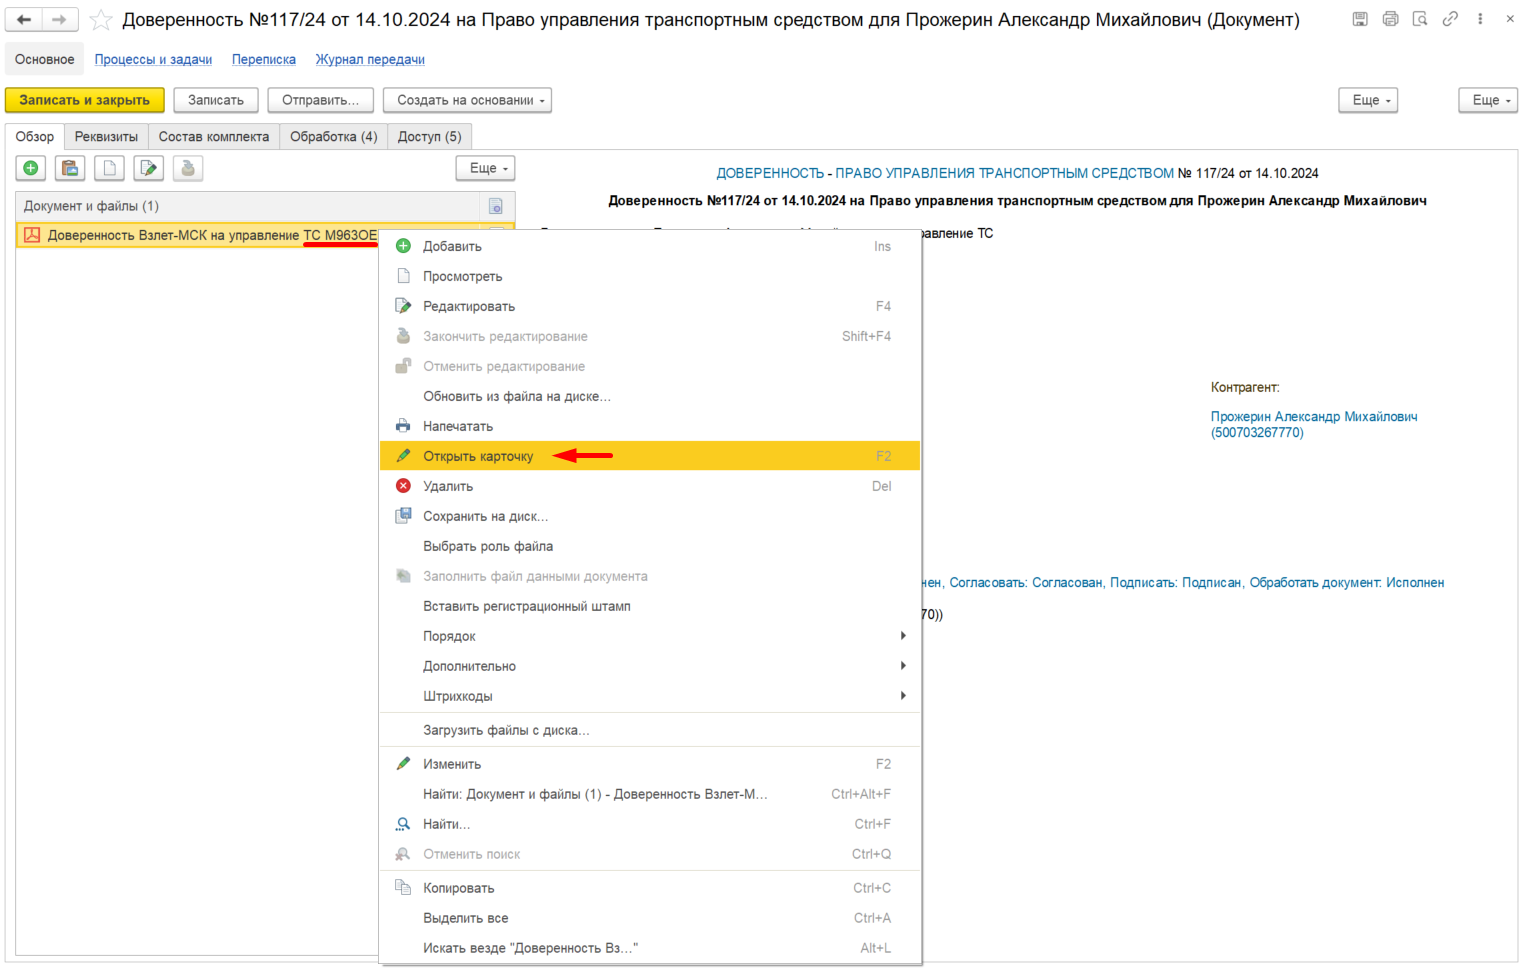Copy link with the chain icon
The width and height of the screenshot is (1528, 974).
coord(1450,19)
